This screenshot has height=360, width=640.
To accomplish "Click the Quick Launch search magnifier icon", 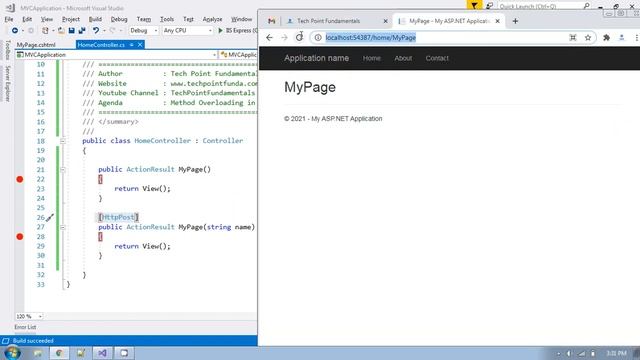I will point(587,6).
